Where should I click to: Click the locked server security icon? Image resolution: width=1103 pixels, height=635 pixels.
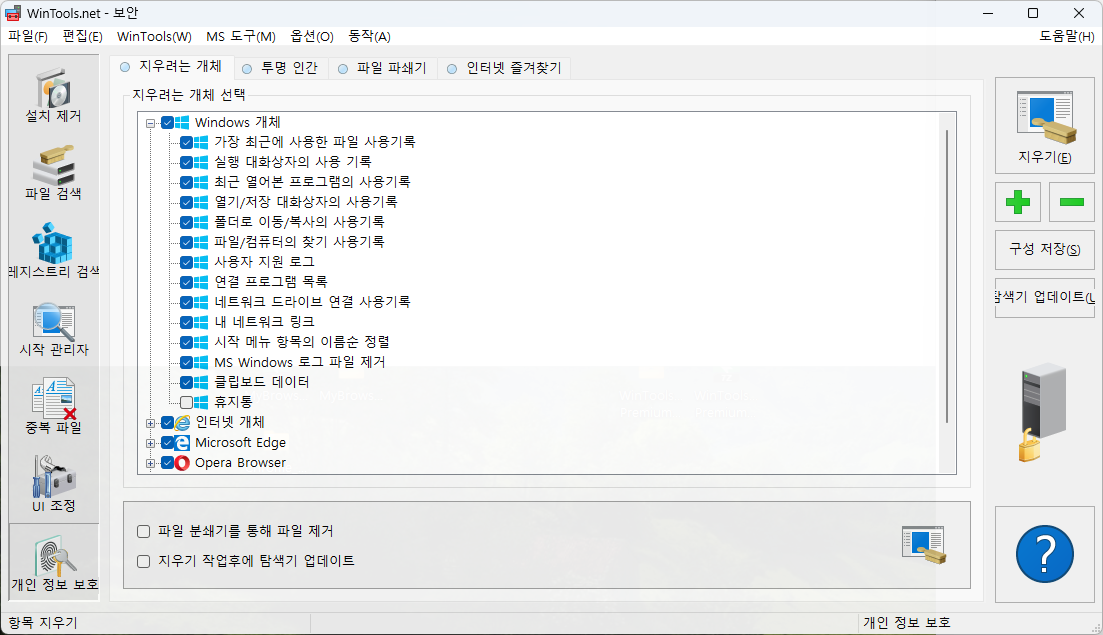pyautogui.click(x=1043, y=412)
